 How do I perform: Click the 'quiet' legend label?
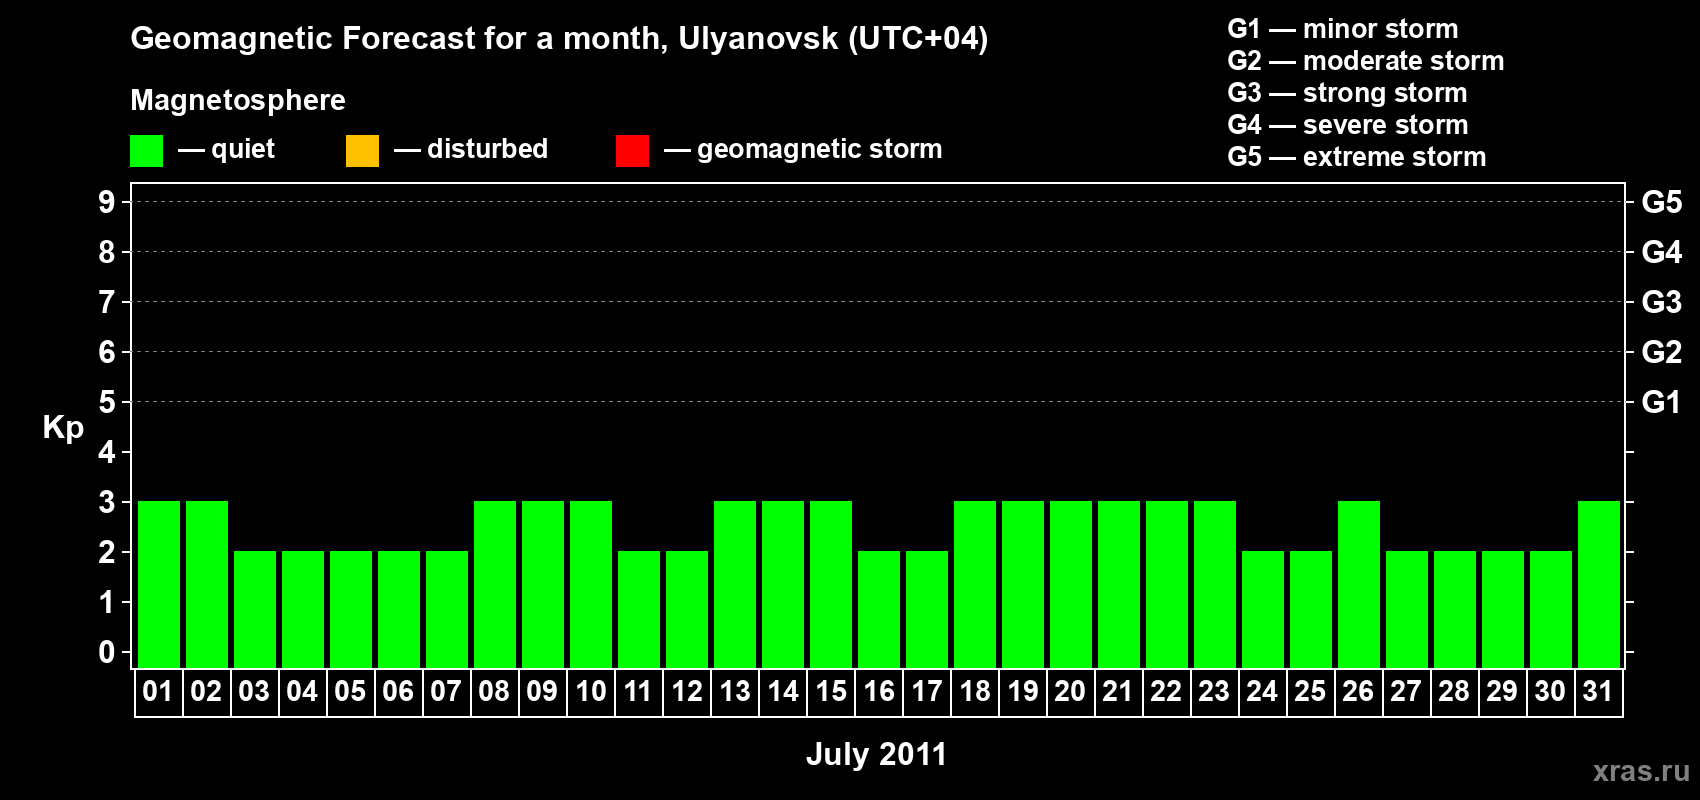click(x=243, y=150)
